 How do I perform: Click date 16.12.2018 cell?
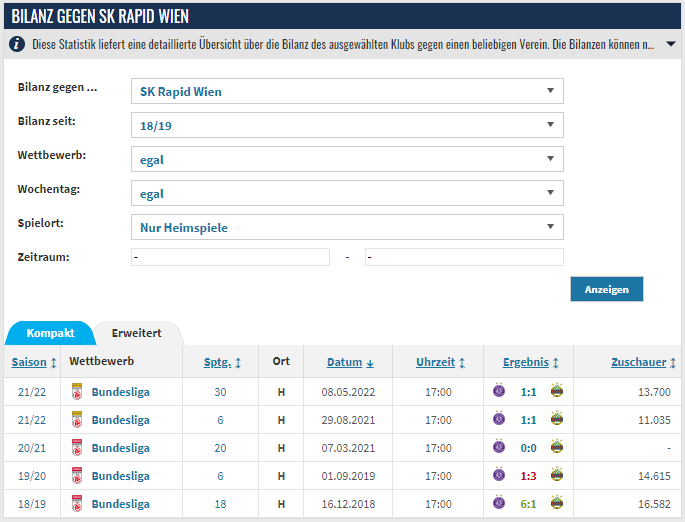pyautogui.click(x=348, y=504)
